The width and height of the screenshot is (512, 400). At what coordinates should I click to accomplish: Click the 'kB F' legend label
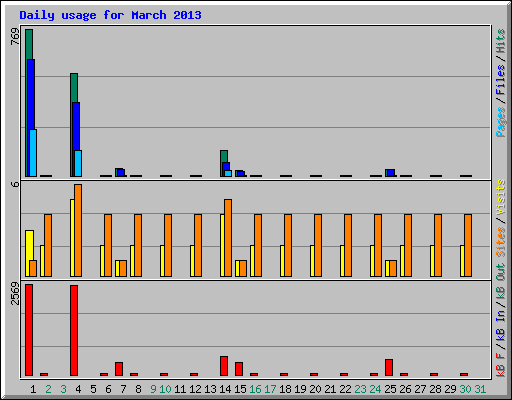[x=500, y=365]
